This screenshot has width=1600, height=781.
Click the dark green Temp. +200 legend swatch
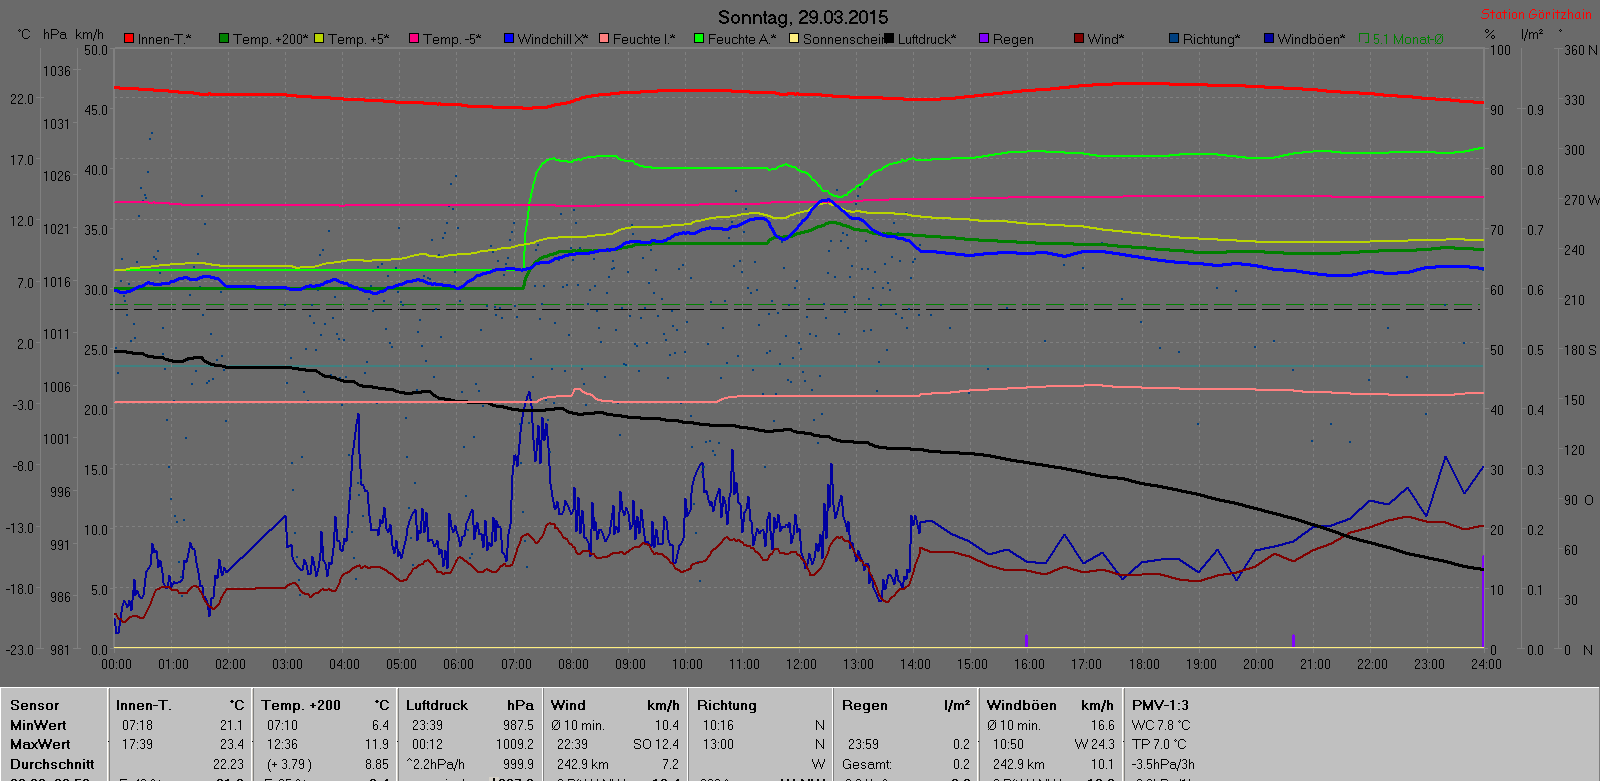(x=224, y=39)
